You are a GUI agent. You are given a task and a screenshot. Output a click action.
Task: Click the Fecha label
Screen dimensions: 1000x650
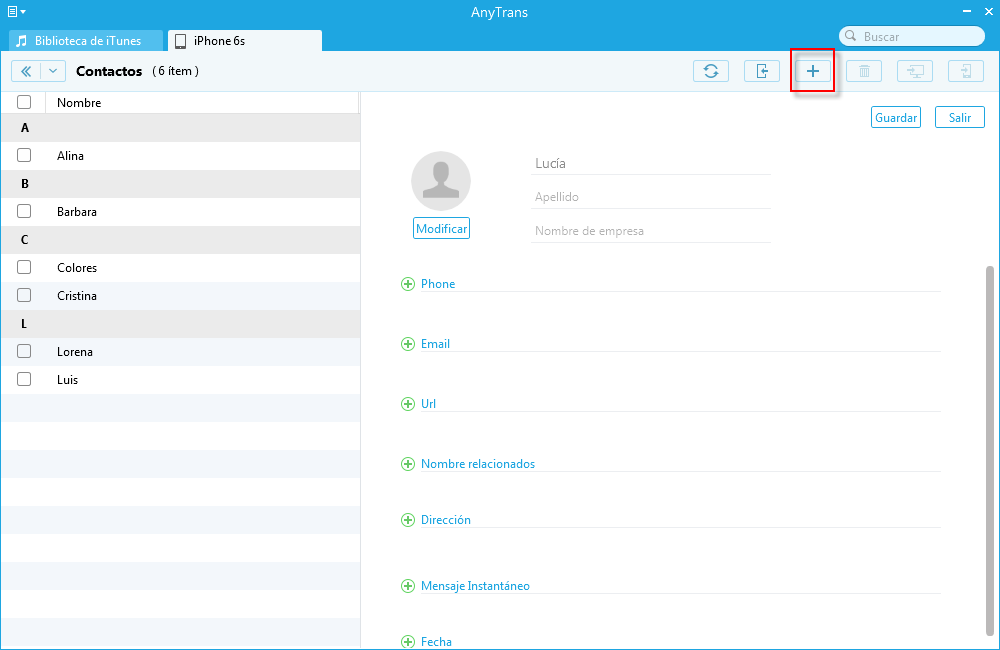click(436, 642)
